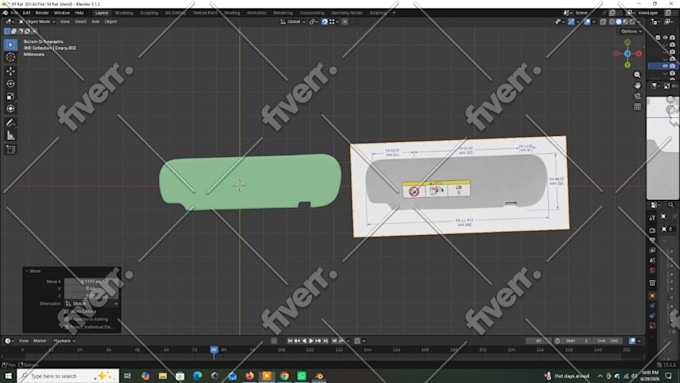
Task: Select the 3D Cursor tool
Action: click(10, 57)
